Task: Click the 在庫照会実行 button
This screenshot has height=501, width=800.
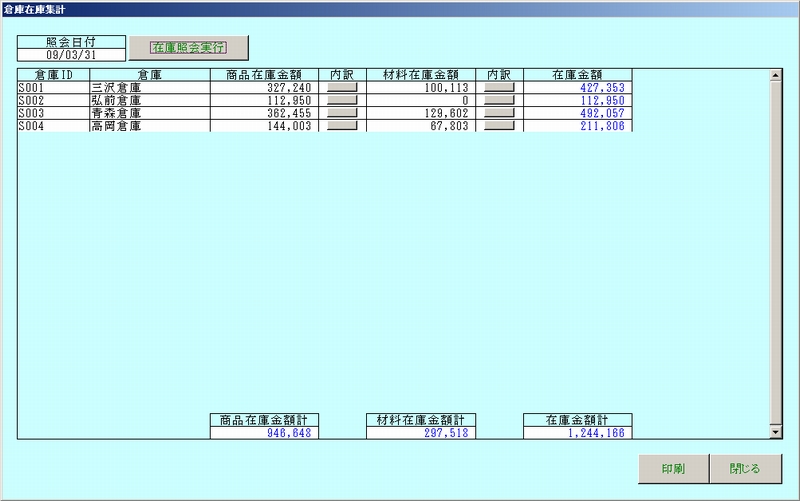Action: coord(188,47)
